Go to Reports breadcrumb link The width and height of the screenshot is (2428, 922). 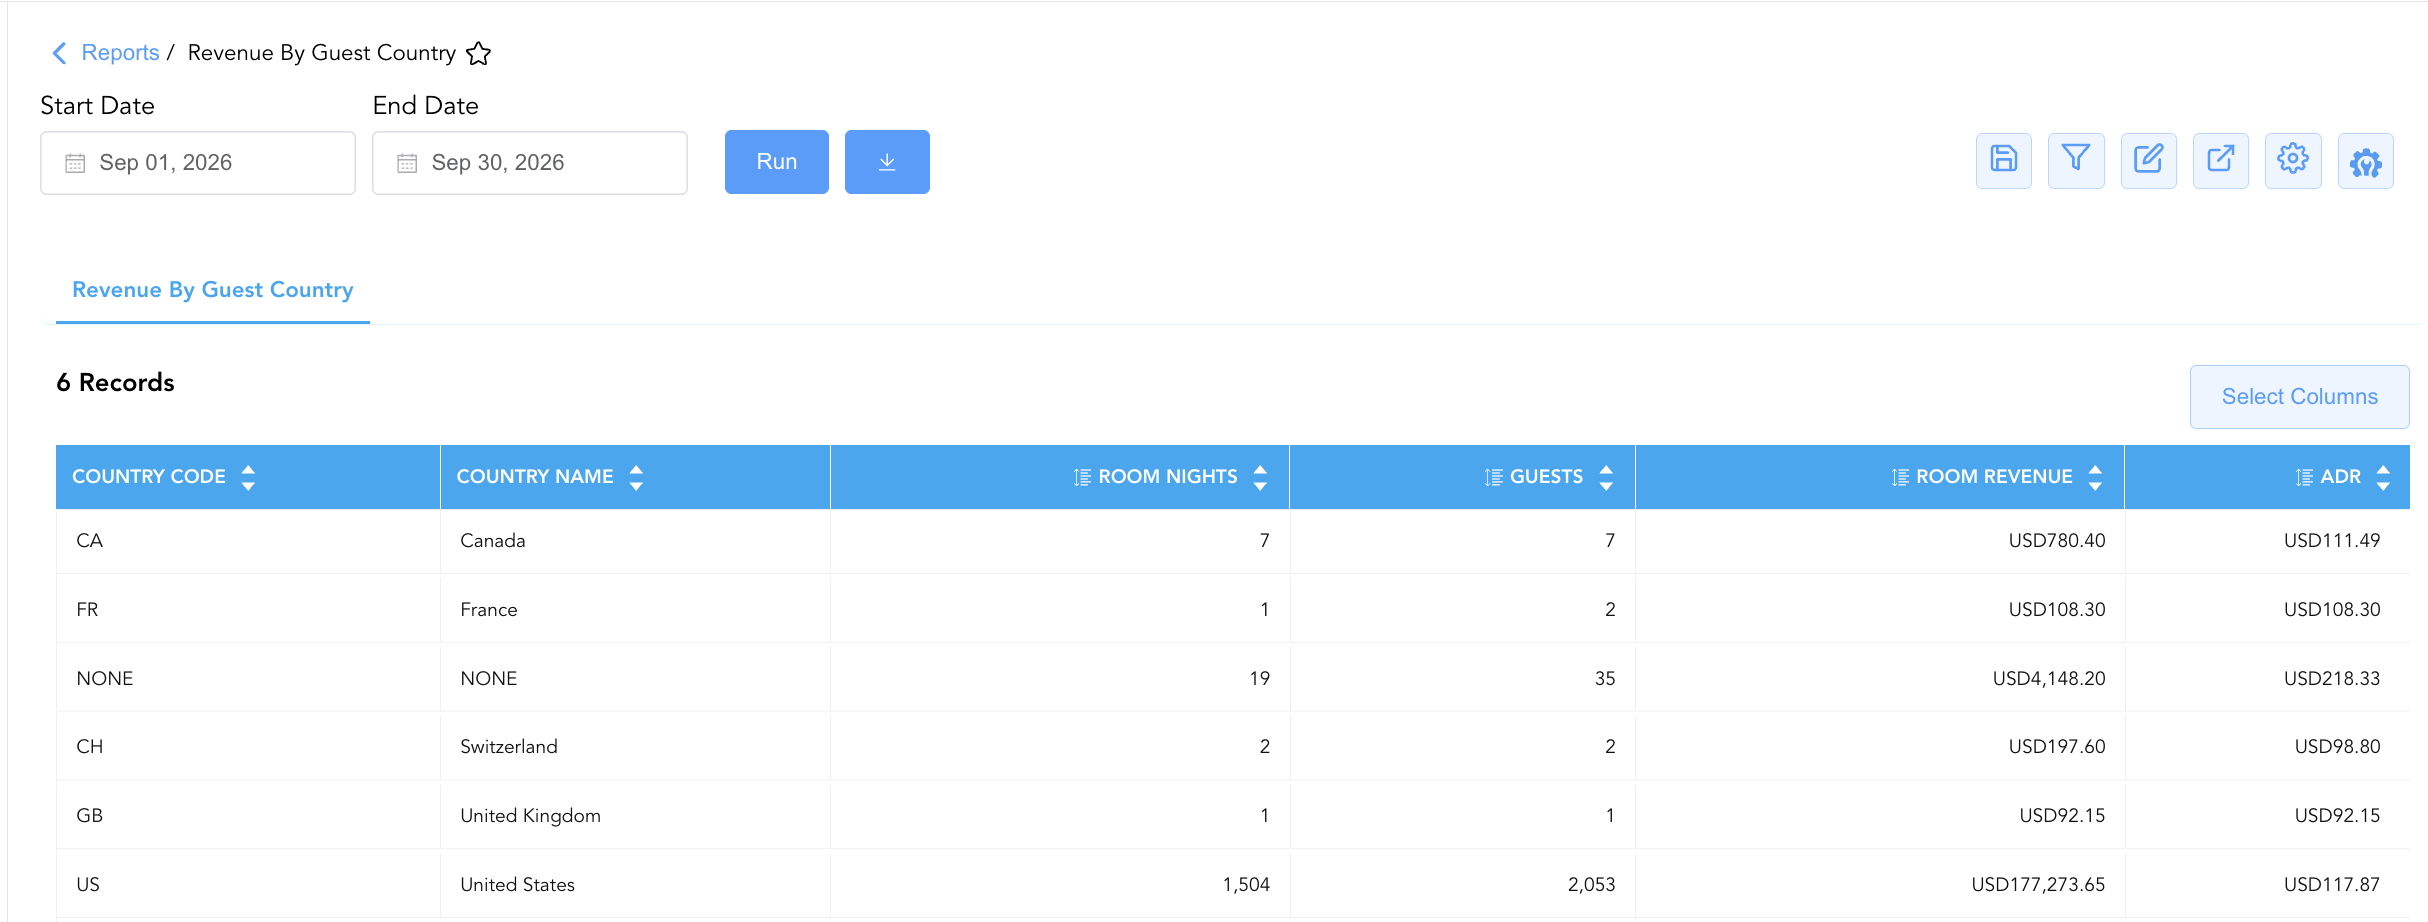tap(120, 53)
